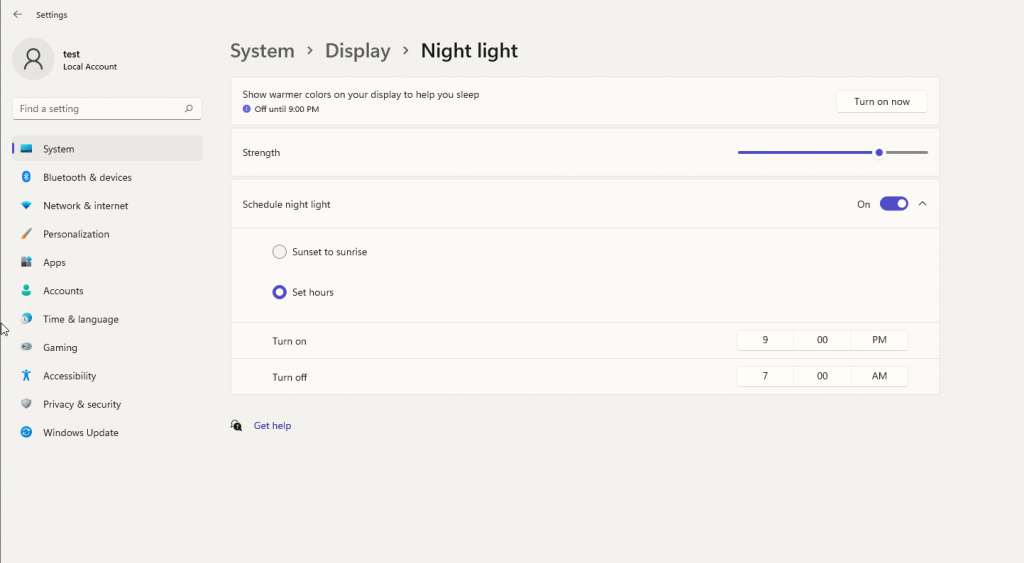1024x563 pixels.
Task: Click the Get help headset icon
Action: pos(236,425)
